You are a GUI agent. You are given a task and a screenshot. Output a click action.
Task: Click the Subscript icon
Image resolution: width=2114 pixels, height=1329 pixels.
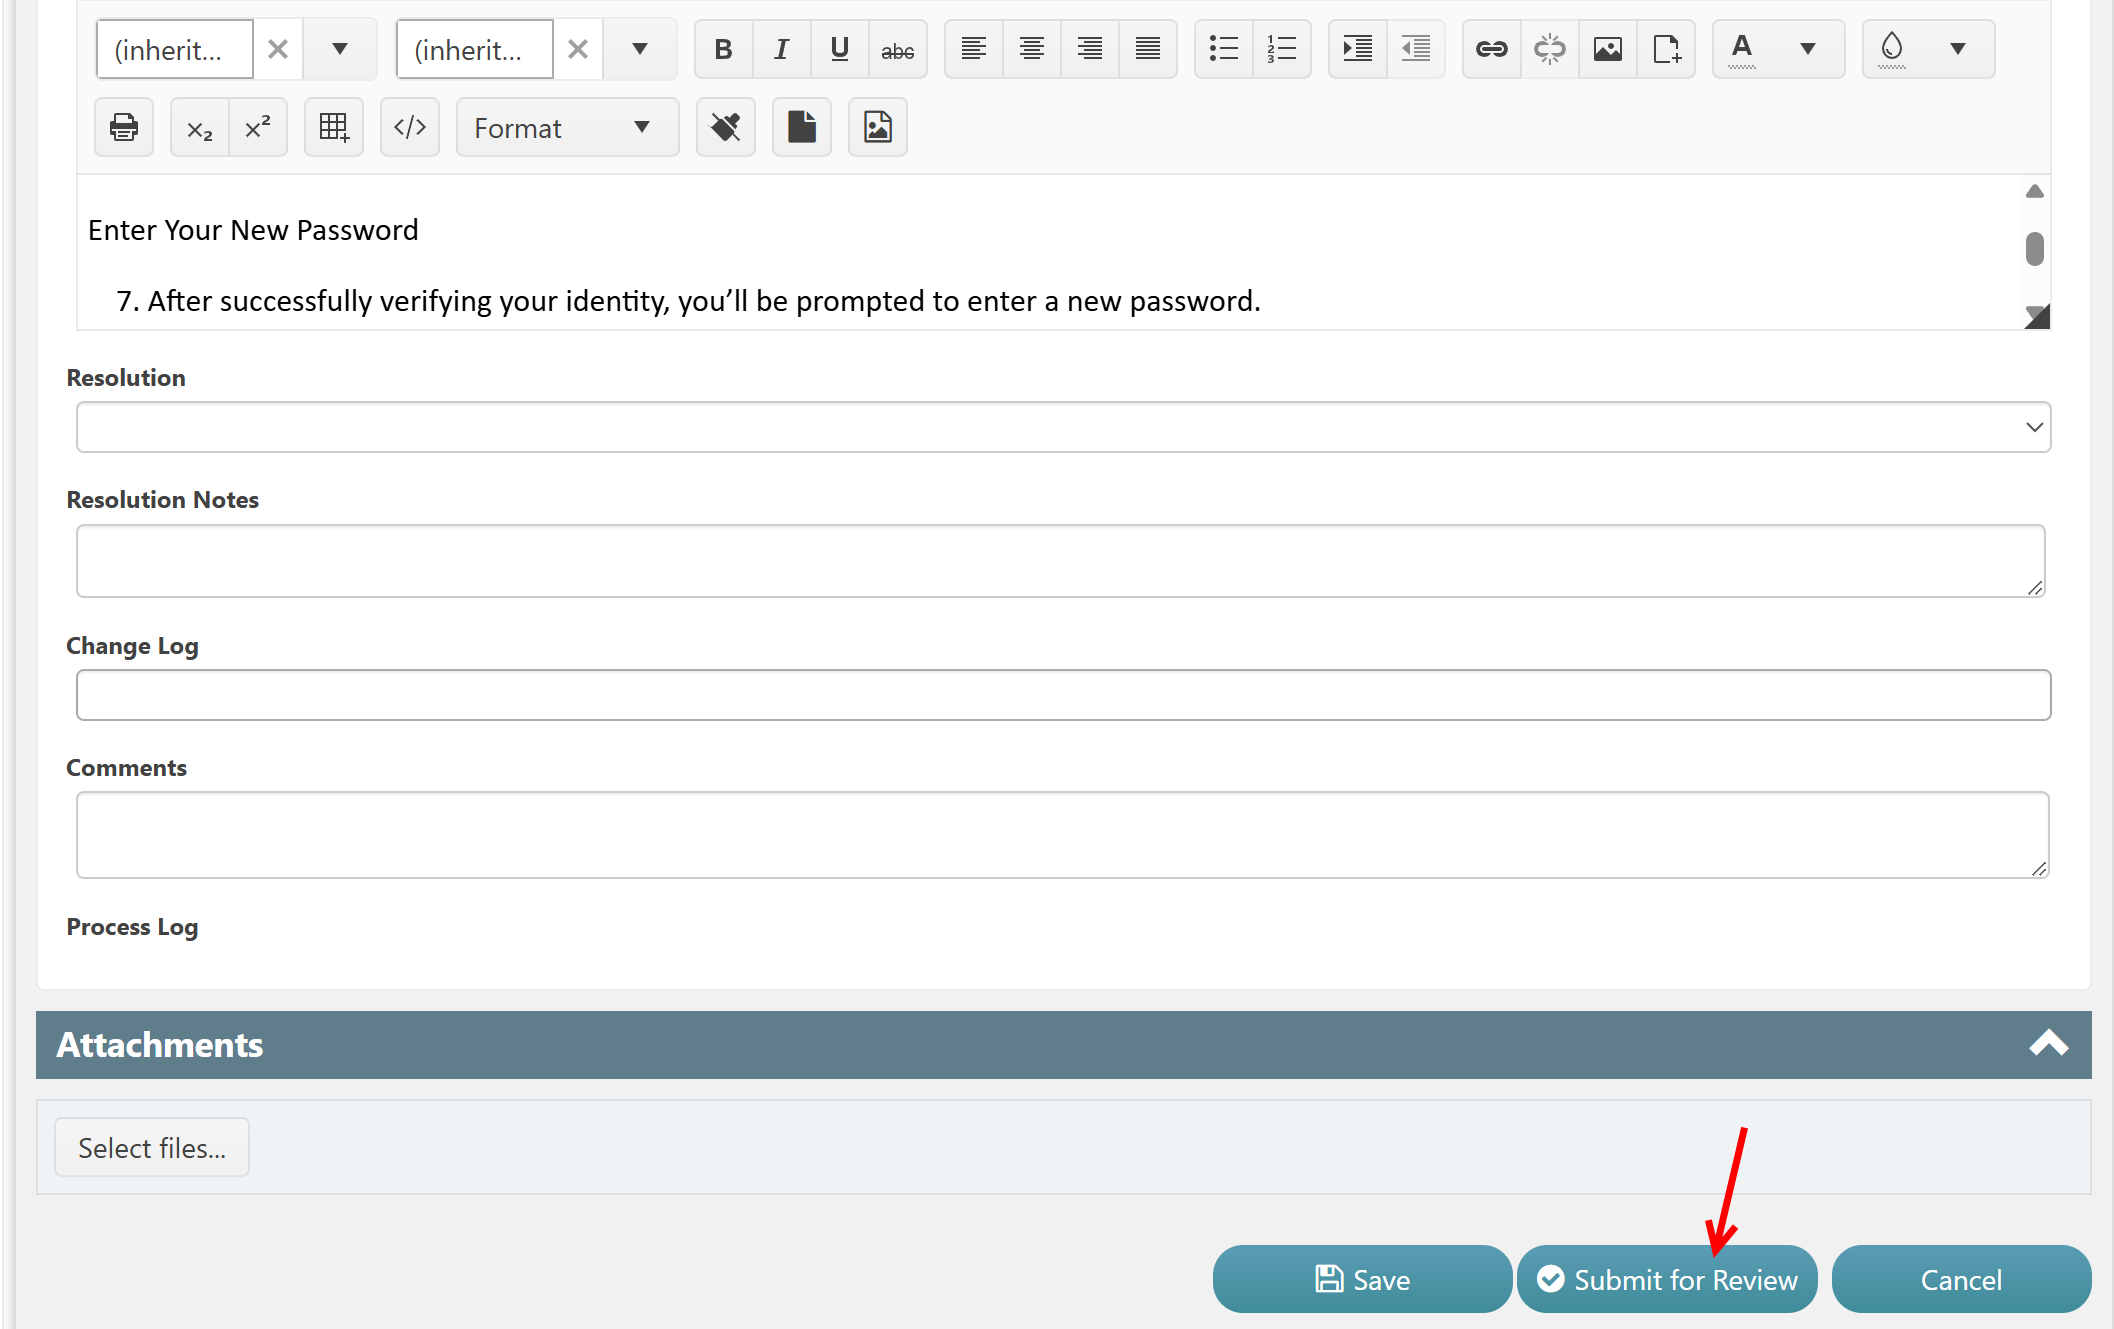[200, 128]
